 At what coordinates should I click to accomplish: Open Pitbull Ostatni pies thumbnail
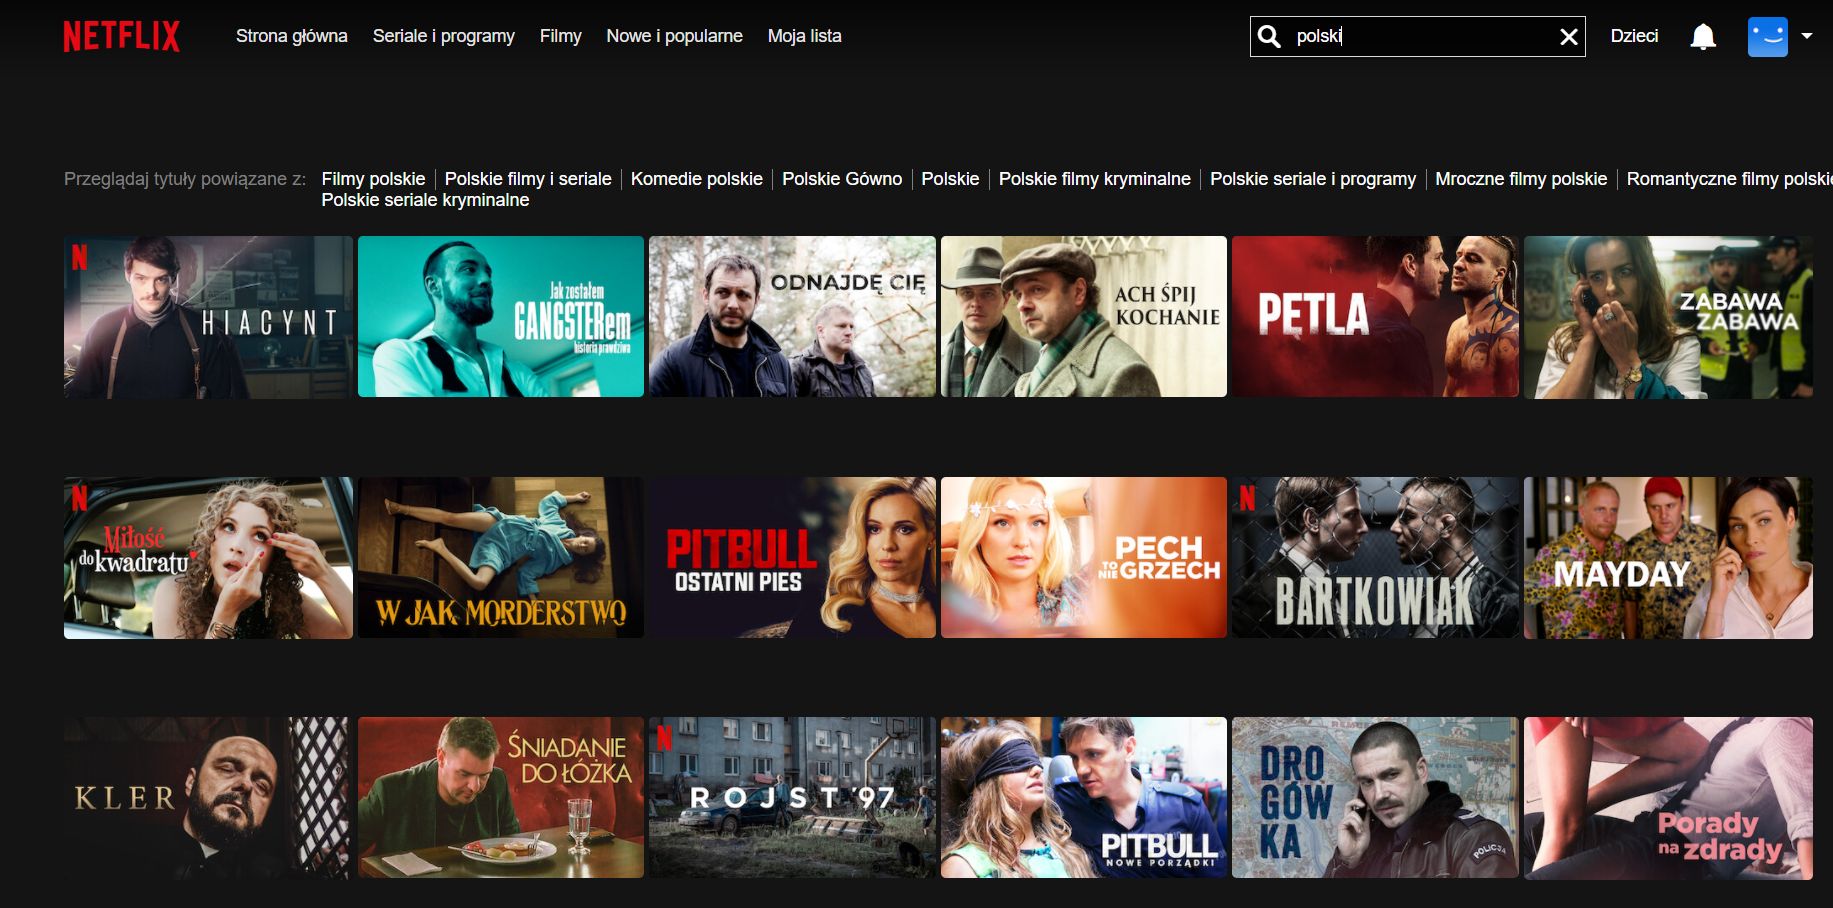(x=792, y=558)
